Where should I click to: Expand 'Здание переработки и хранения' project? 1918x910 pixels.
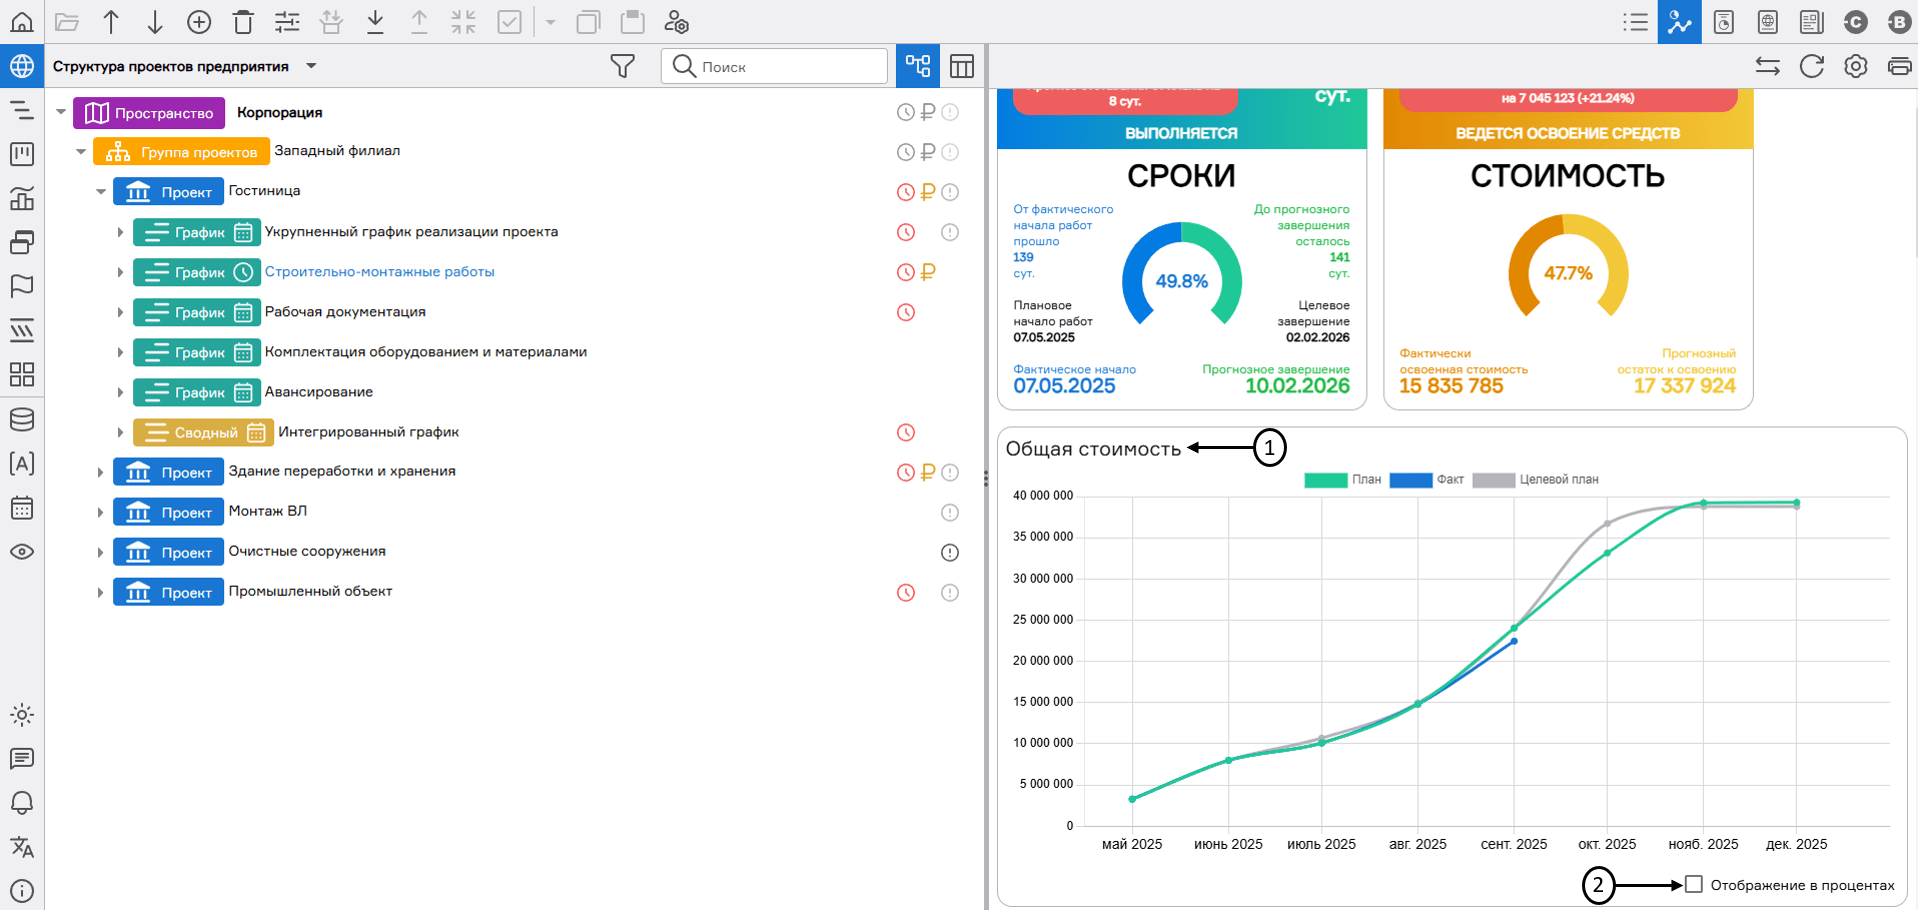[100, 472]
